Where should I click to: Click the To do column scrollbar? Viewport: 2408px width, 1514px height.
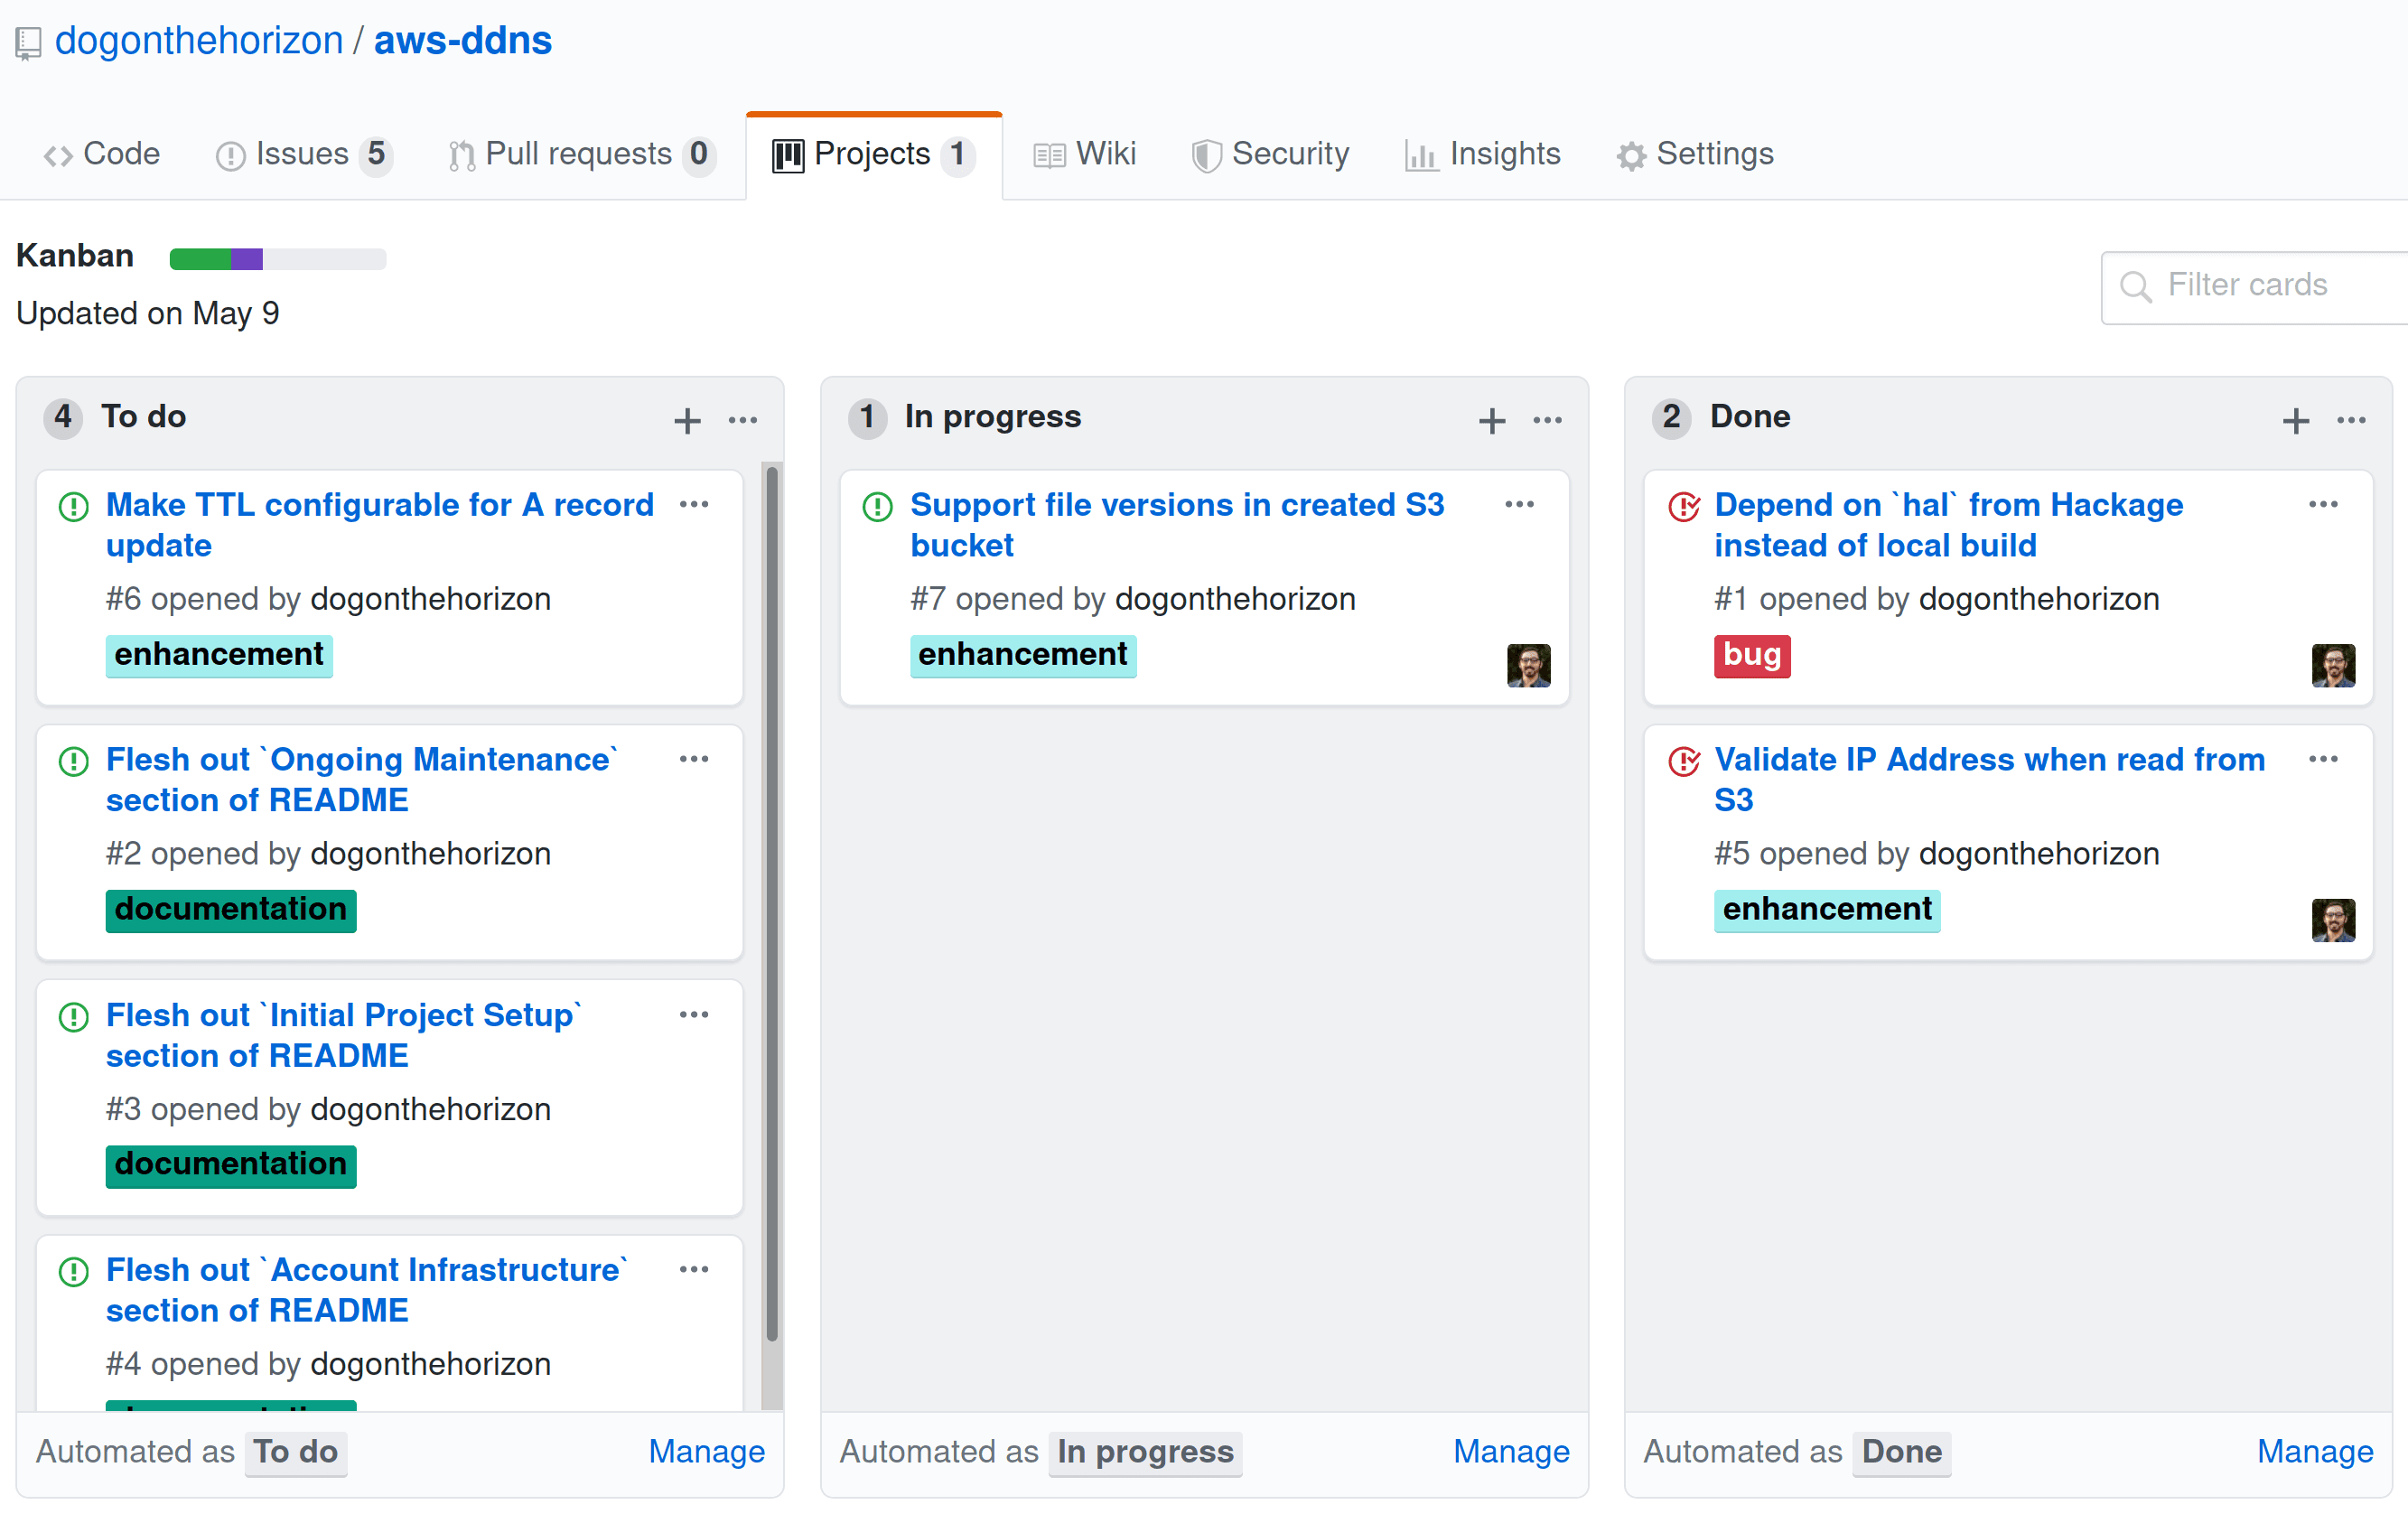[x=771, y=905]
